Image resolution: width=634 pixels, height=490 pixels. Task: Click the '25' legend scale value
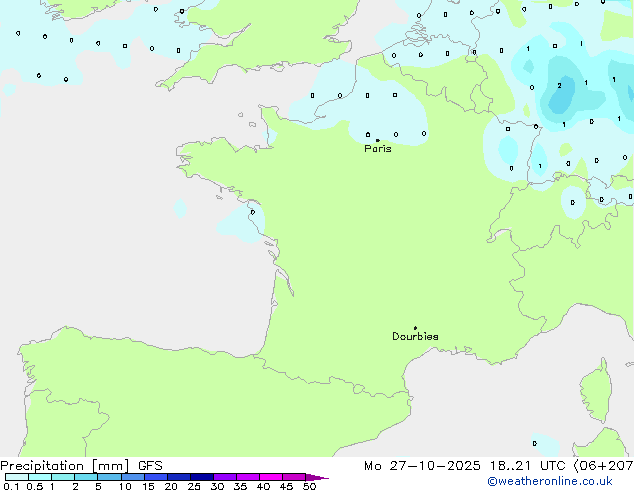coord(194,486)
